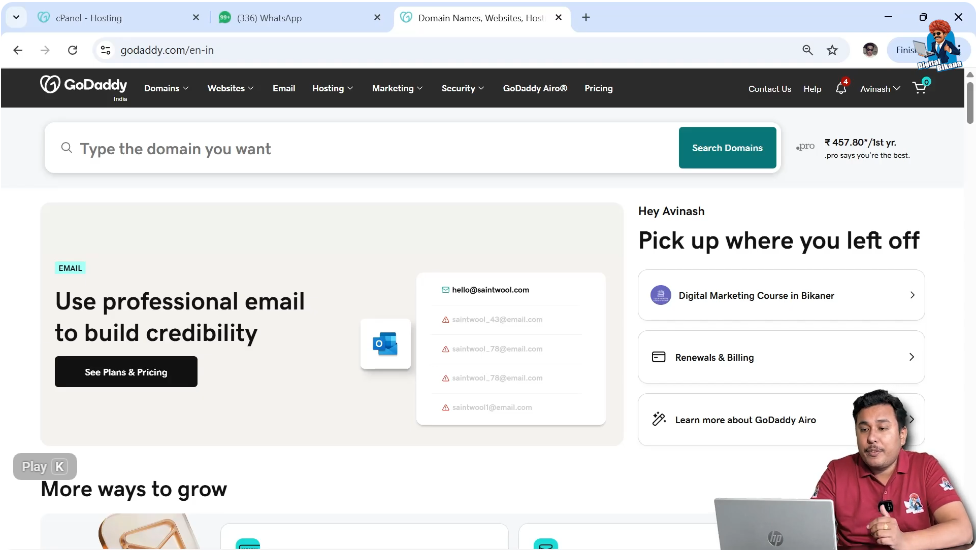
Task: Open a new browser tab
Action: pyautogui.click(x=586, y=17)
